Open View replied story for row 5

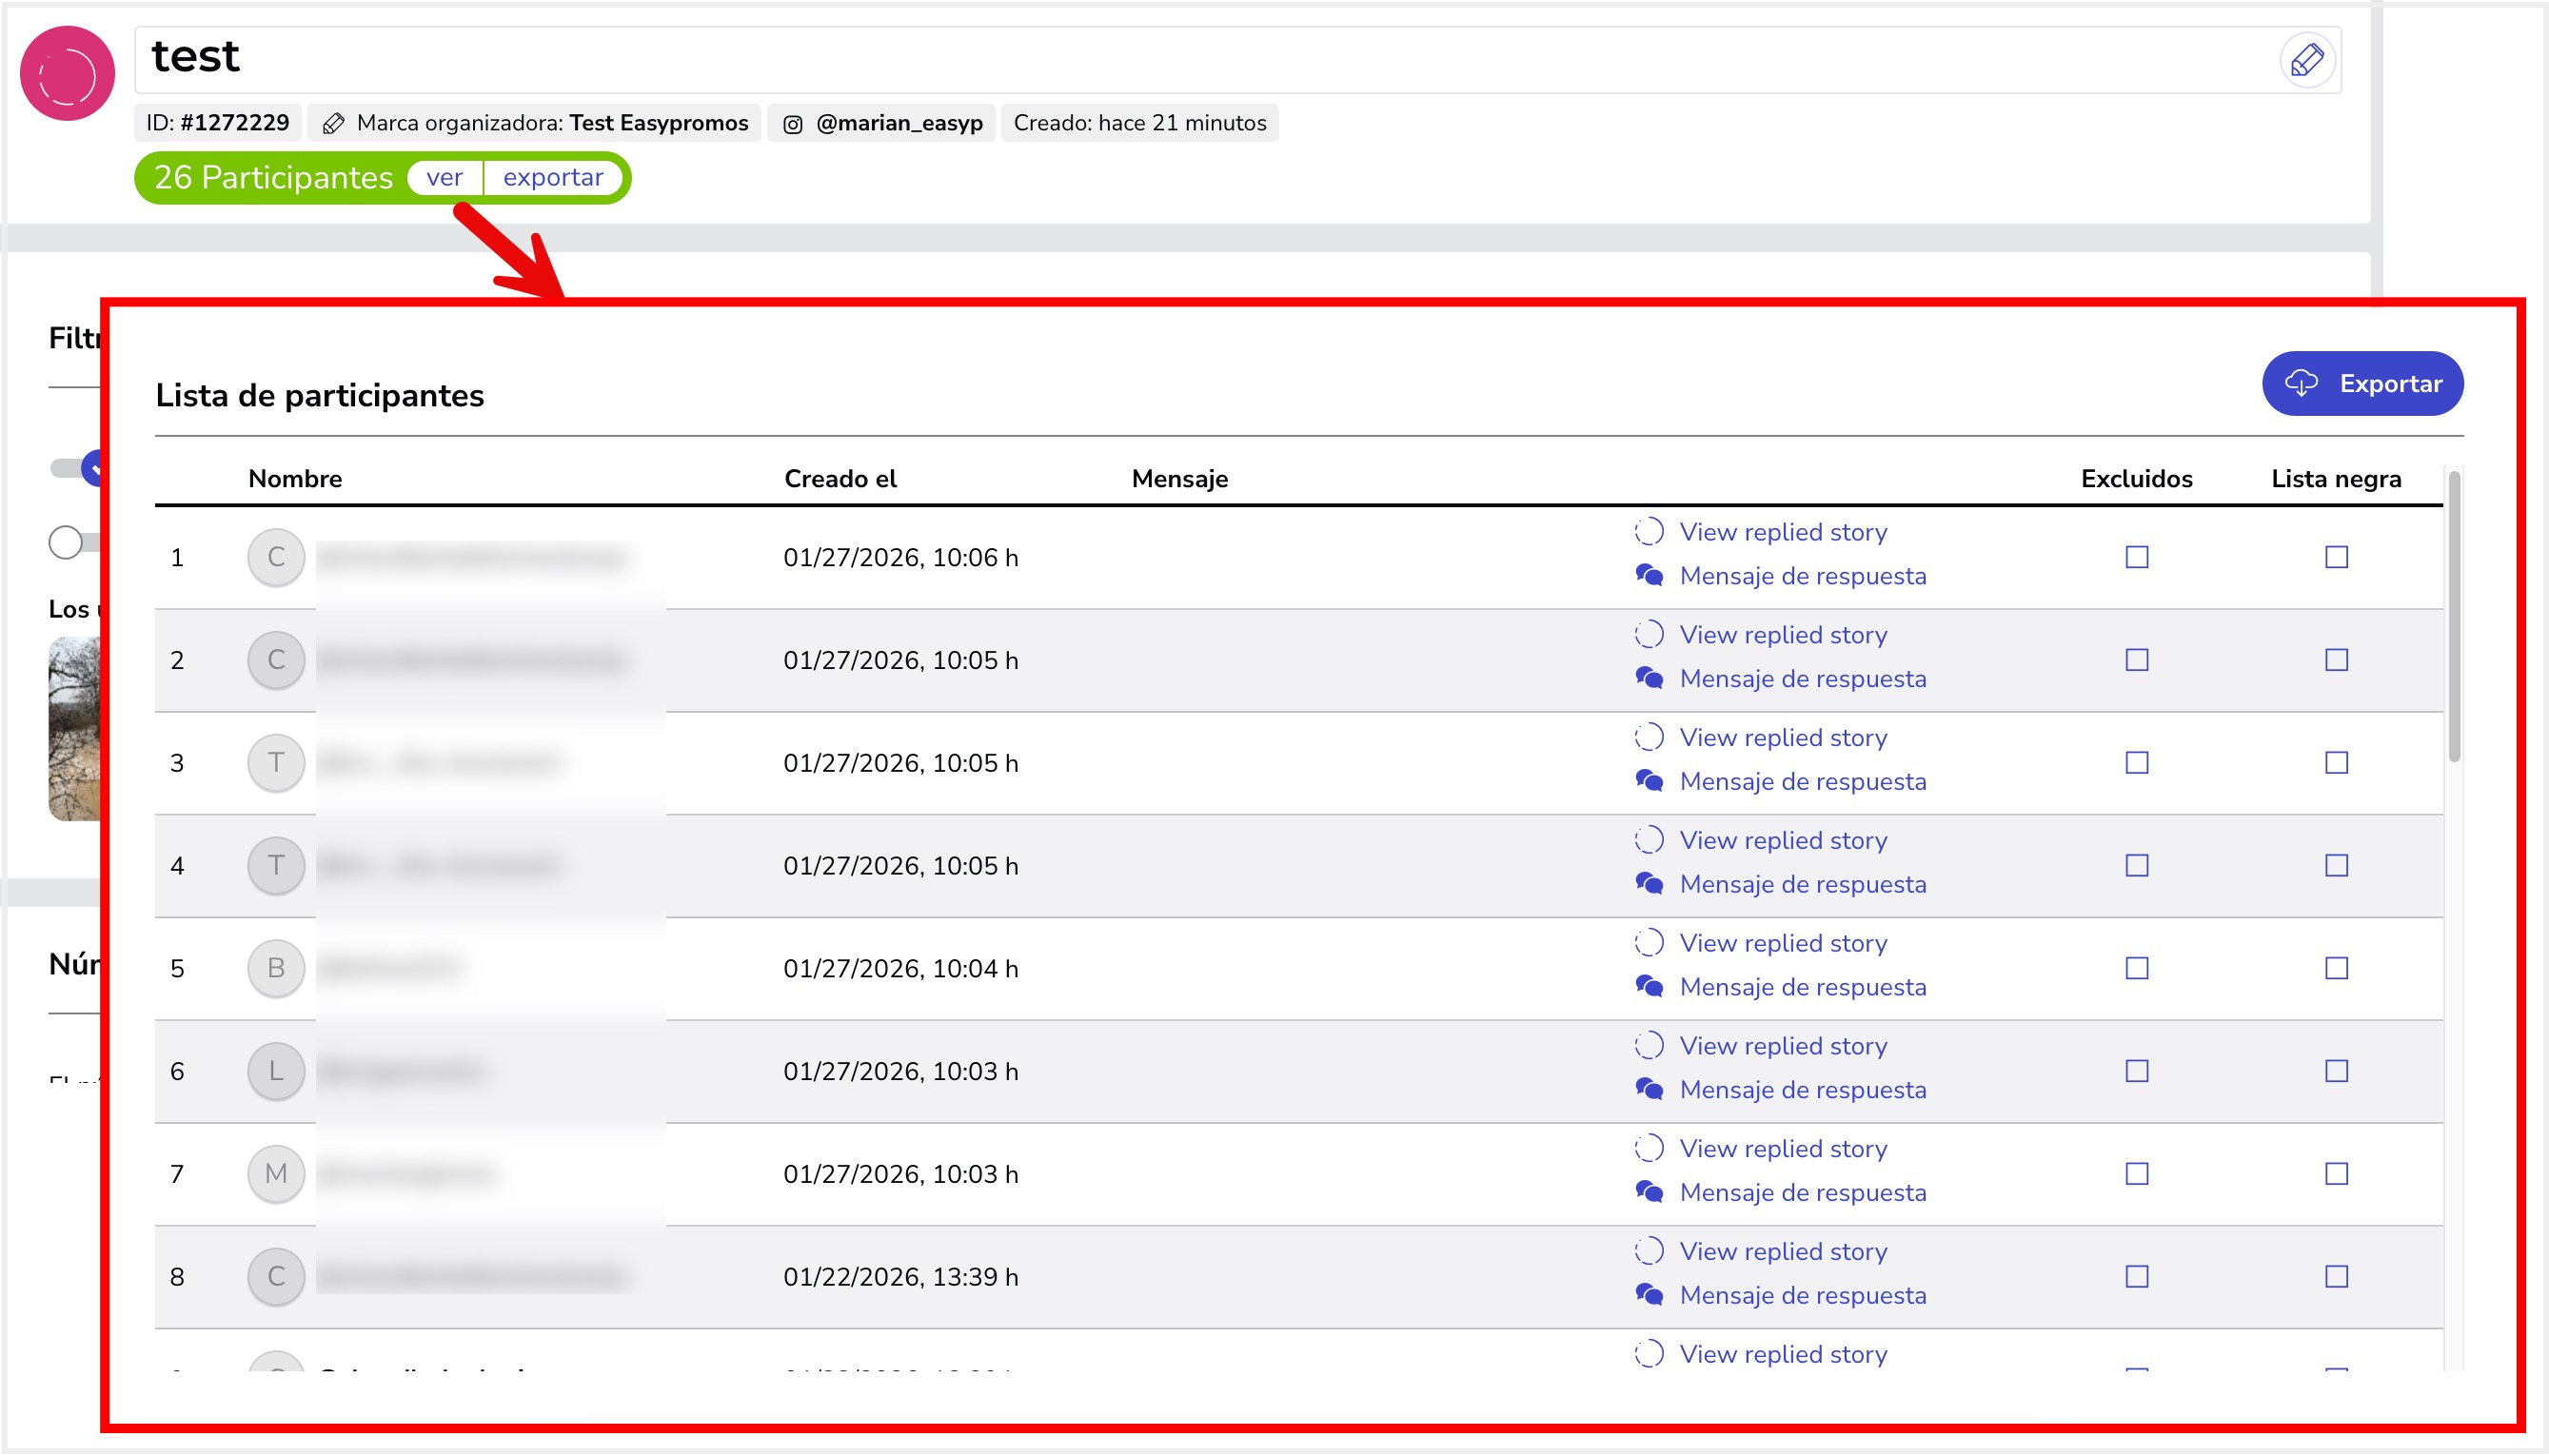pos(1782,943)
